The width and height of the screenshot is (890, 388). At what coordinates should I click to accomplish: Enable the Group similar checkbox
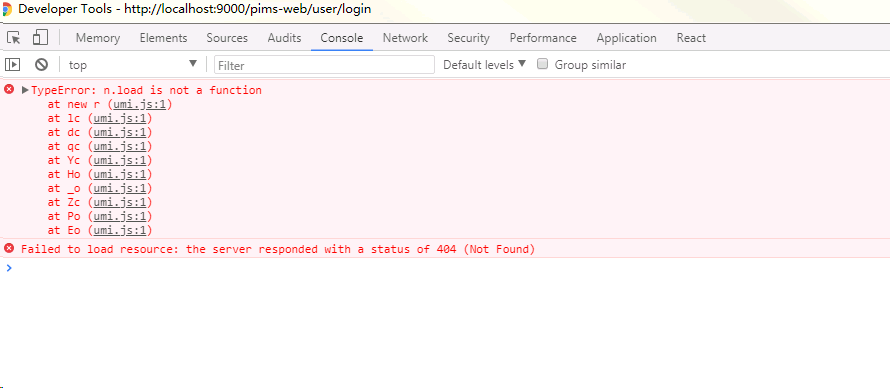(543, 64)
